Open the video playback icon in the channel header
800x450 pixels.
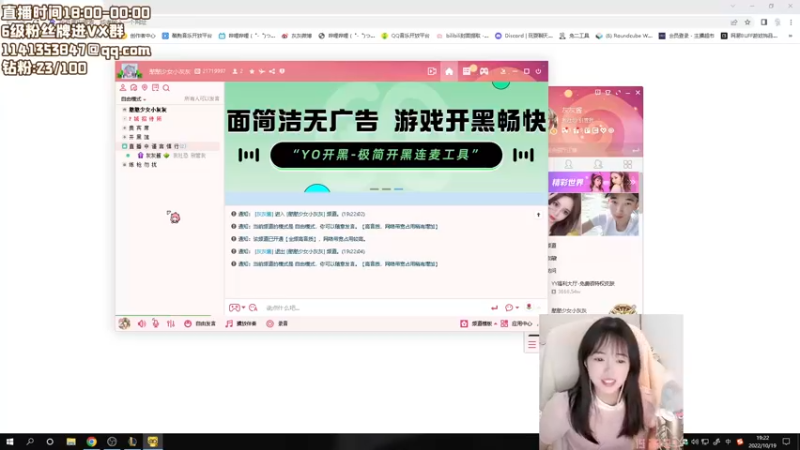click(432, 71)
